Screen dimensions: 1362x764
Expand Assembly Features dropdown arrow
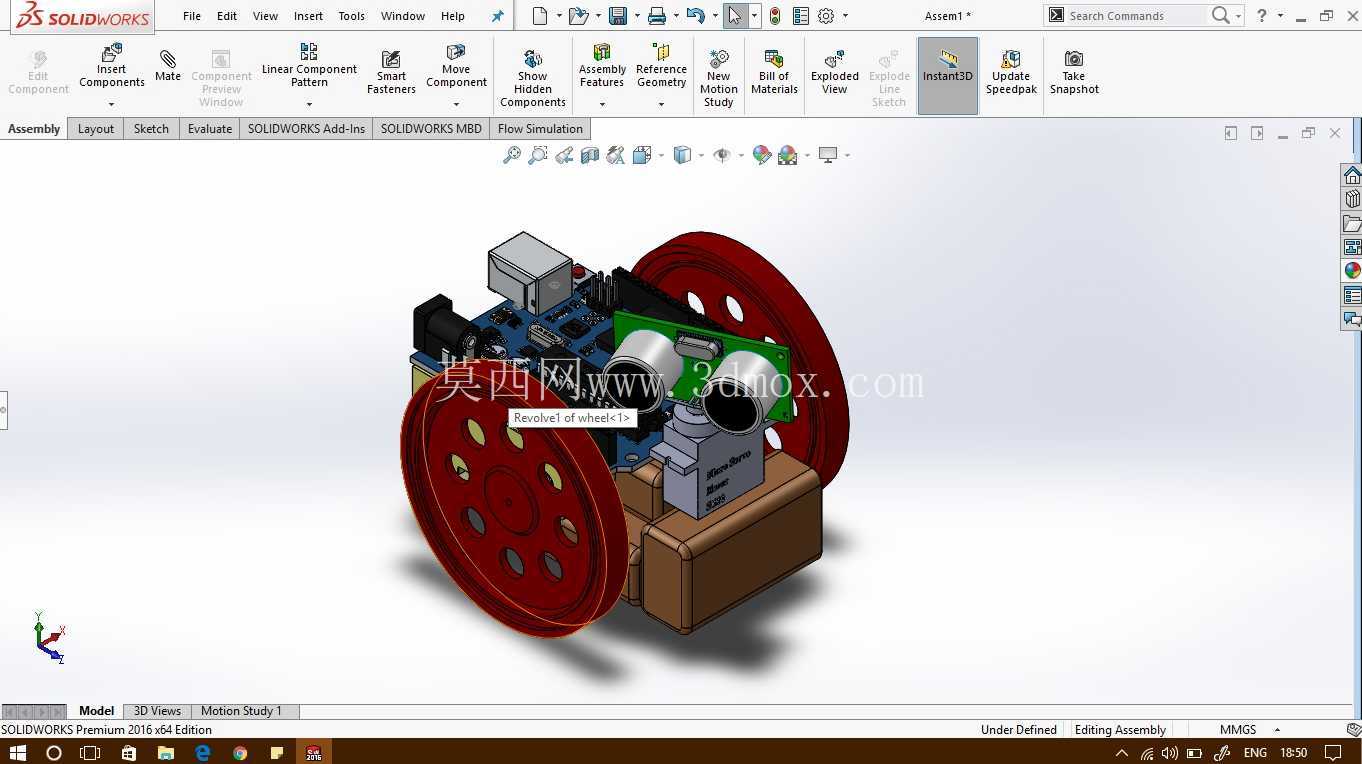pyautogui.click(x=602, y=104)
